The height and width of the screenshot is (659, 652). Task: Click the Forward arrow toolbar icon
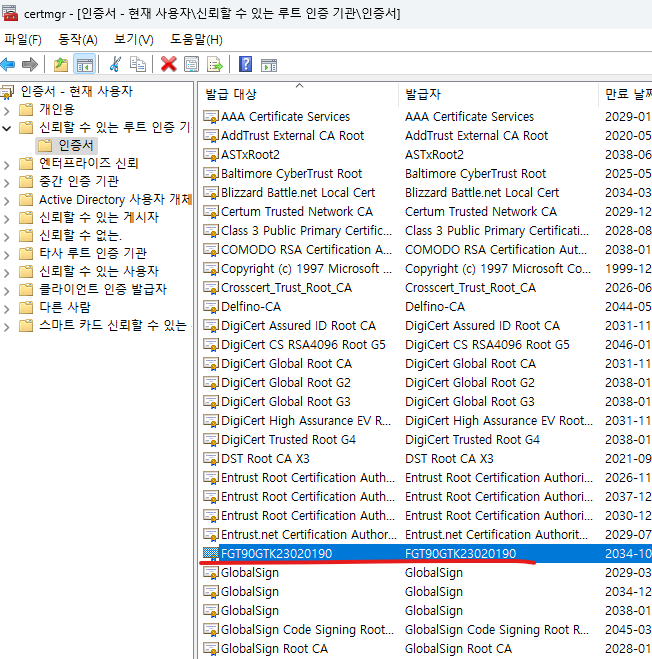(30, 65)
